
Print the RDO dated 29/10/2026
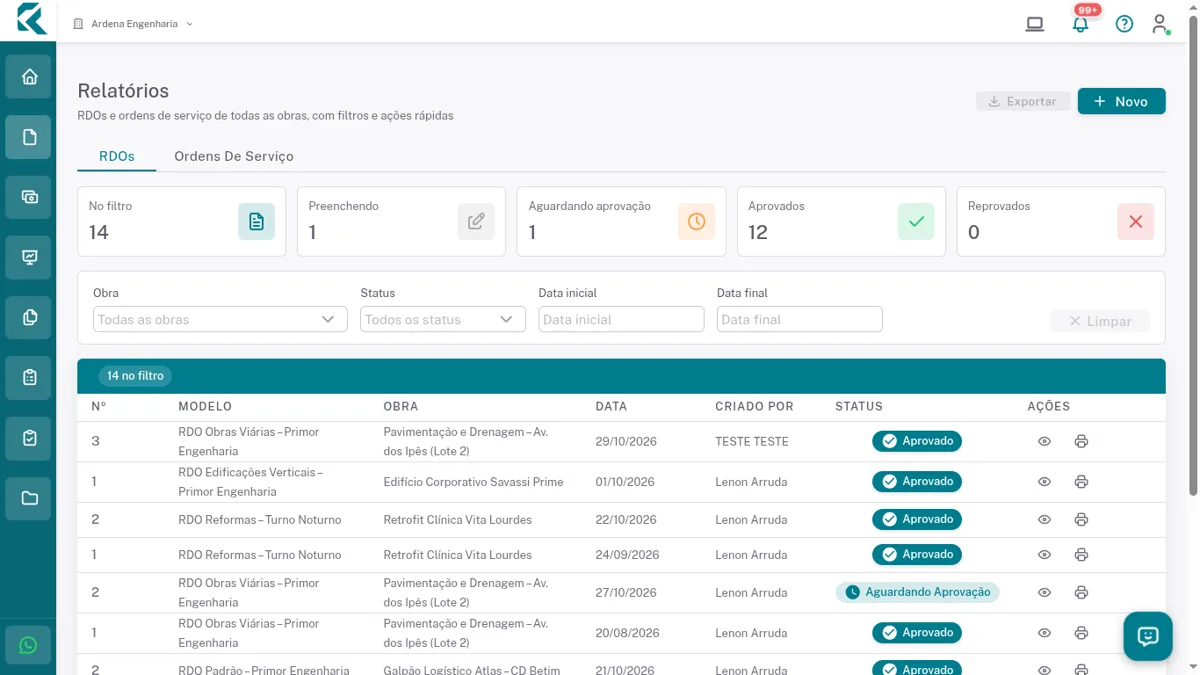[x=1081, y=441]
